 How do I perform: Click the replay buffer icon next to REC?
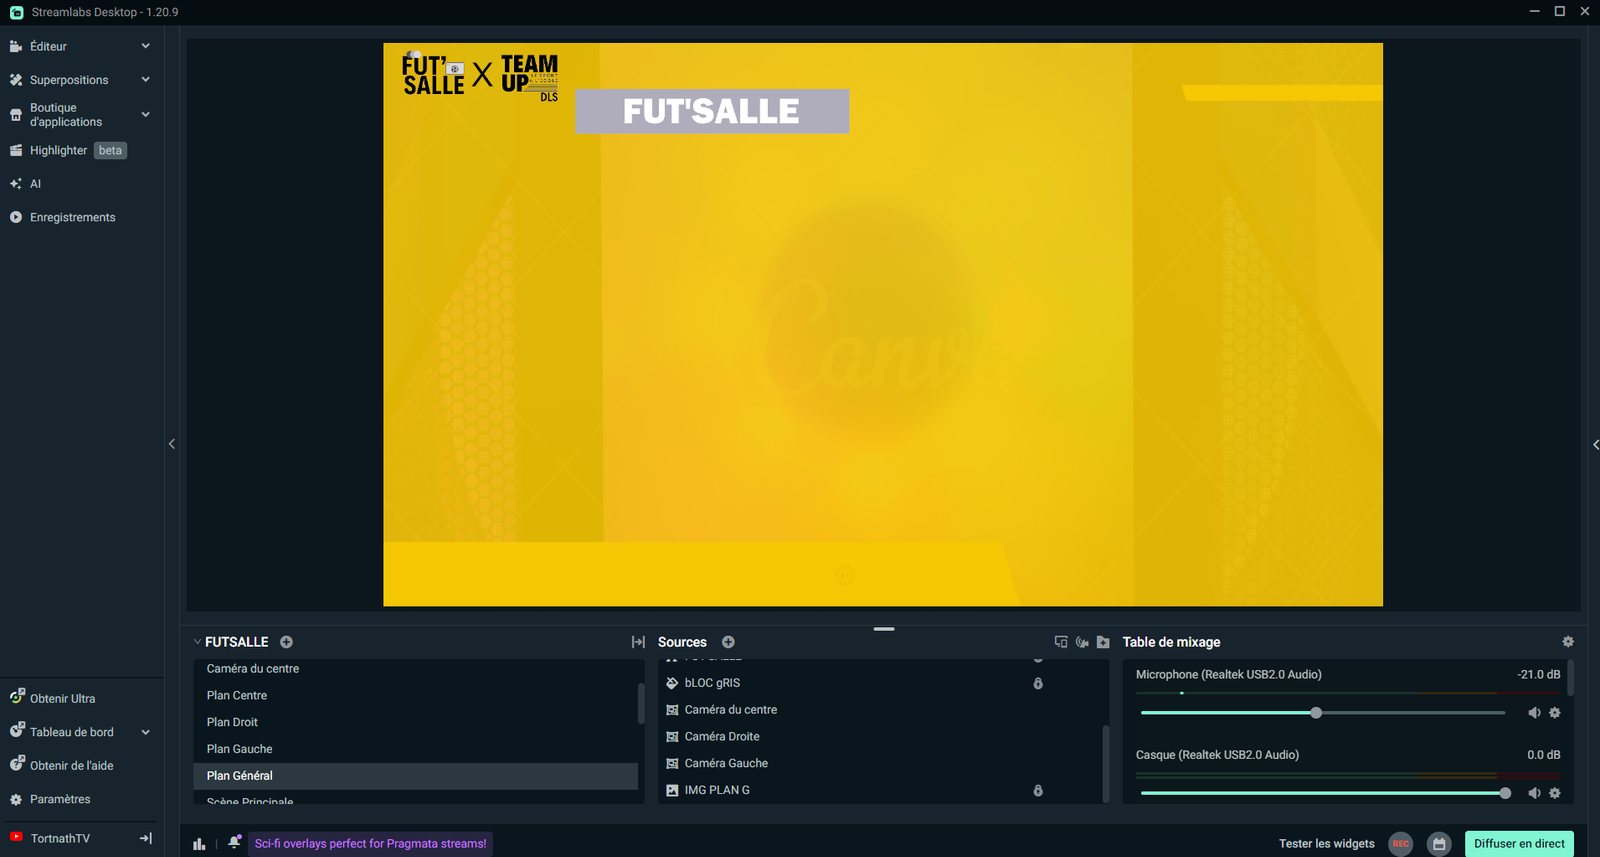point(1439,844)
